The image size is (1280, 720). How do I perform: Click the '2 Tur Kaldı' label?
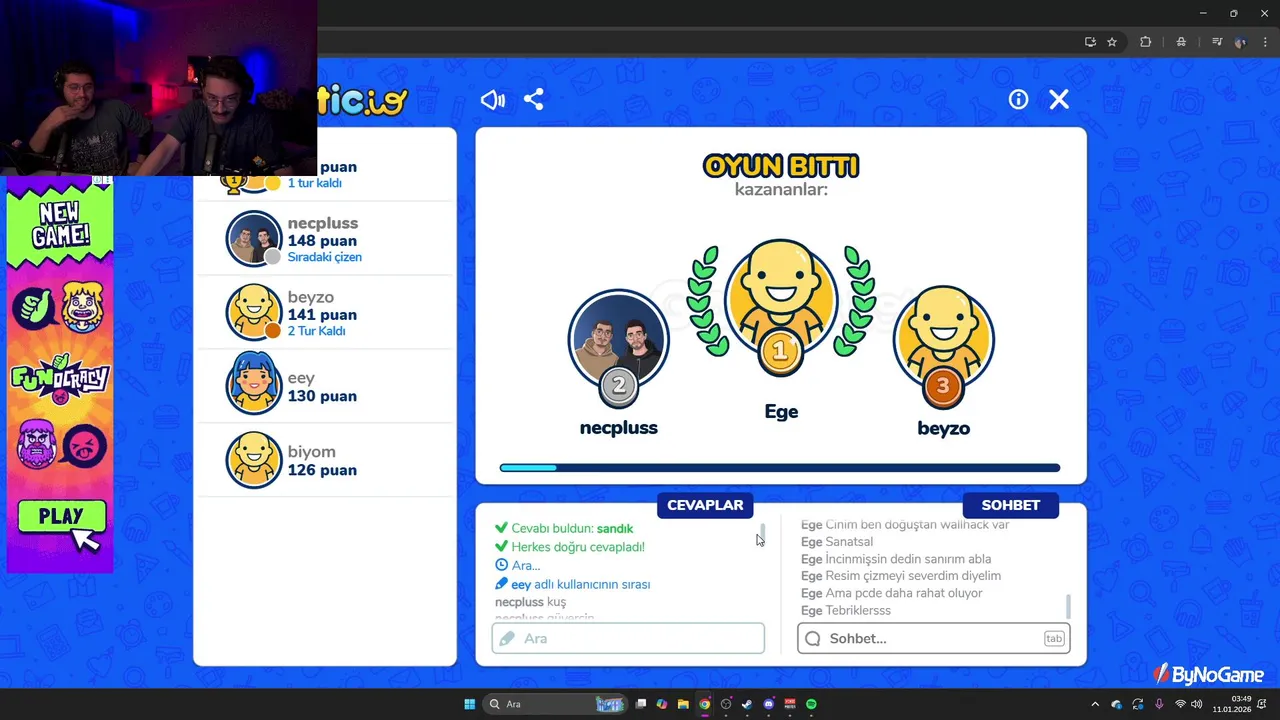316,331
